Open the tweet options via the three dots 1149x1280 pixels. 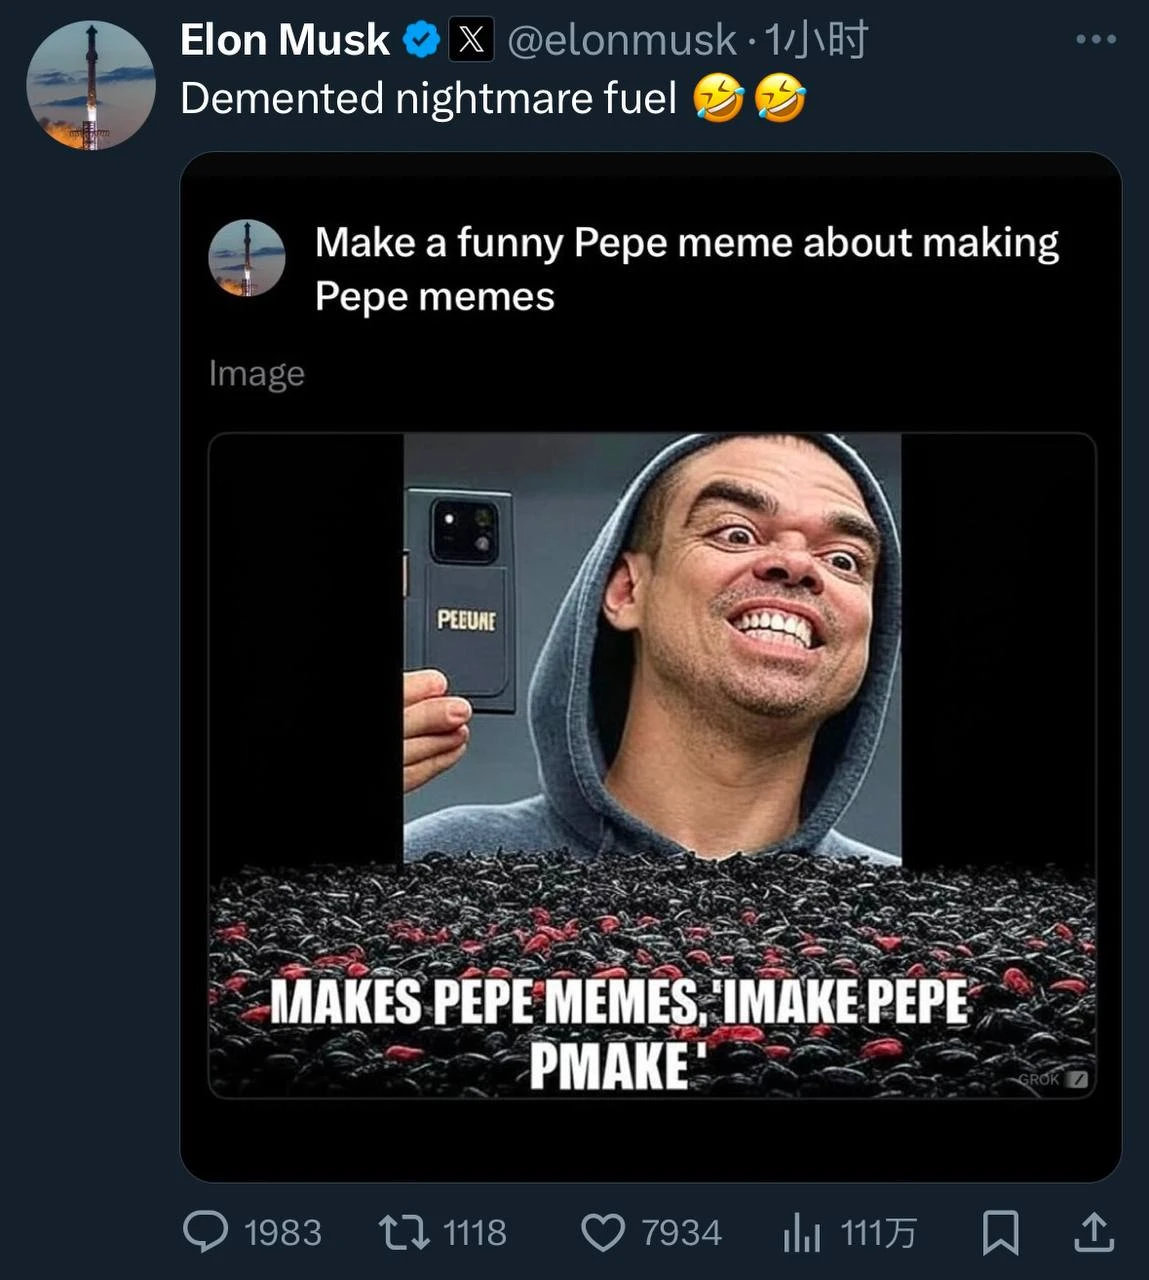[x=1095, y=38]
